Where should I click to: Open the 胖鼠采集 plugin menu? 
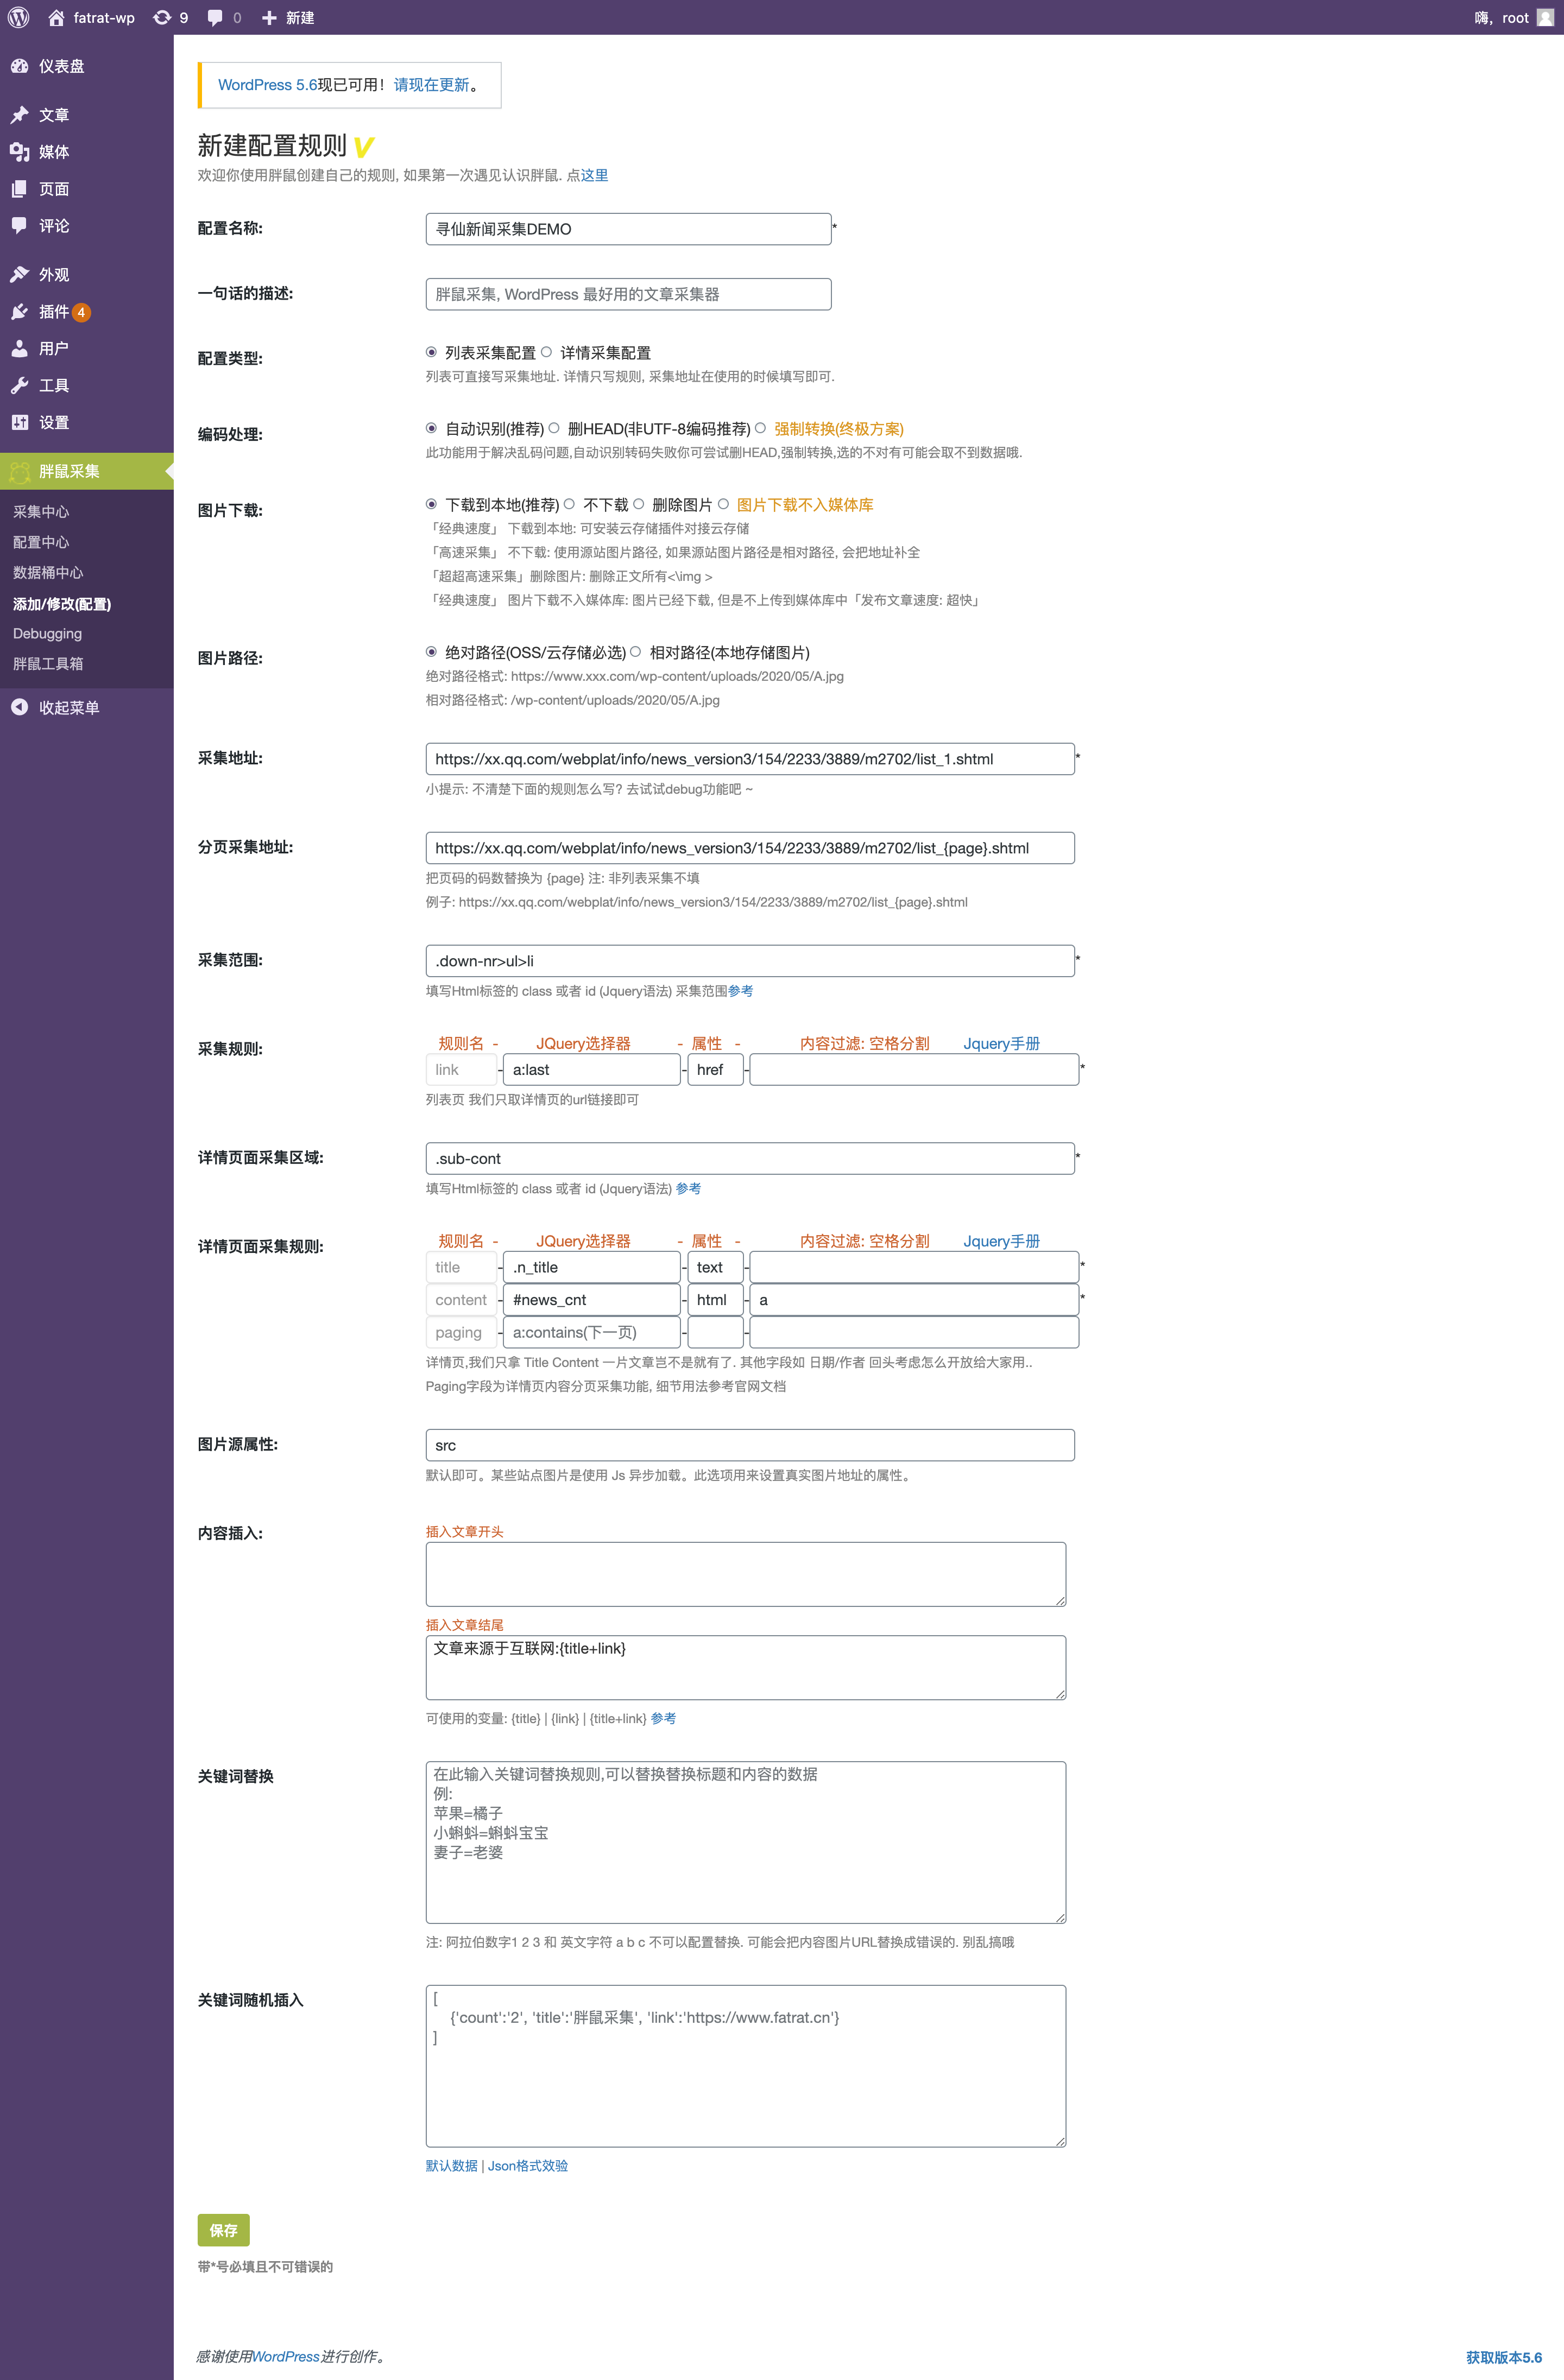tap(87, 471)
